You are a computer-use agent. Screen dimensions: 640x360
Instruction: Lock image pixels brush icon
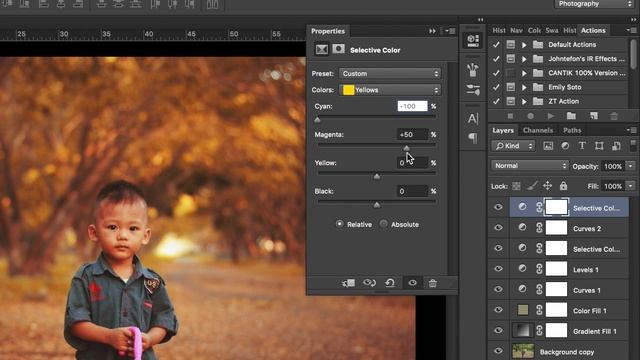point(532,186)
